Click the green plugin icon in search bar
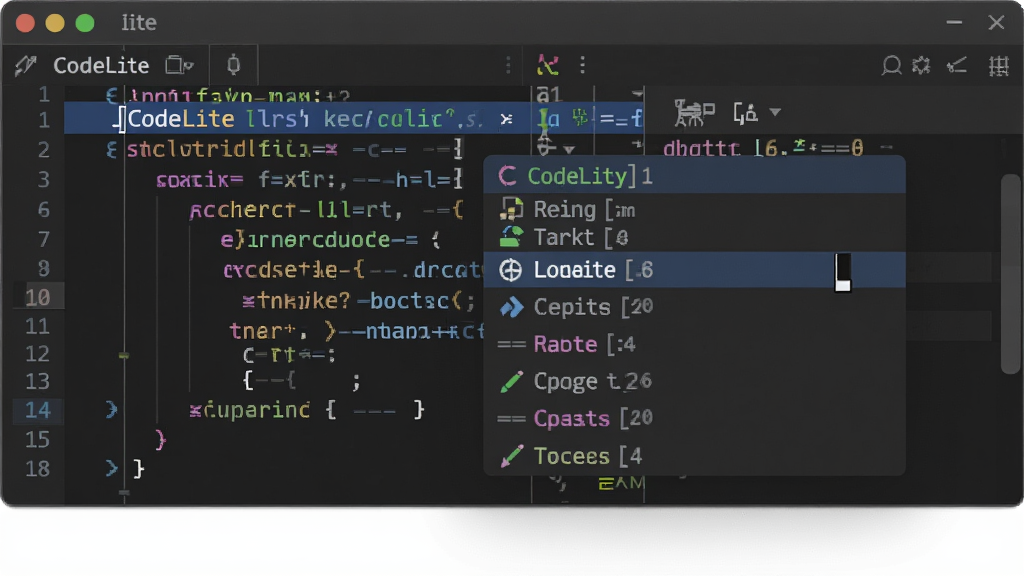Viewport: 1024px width, 576px height. click(579, 118)
